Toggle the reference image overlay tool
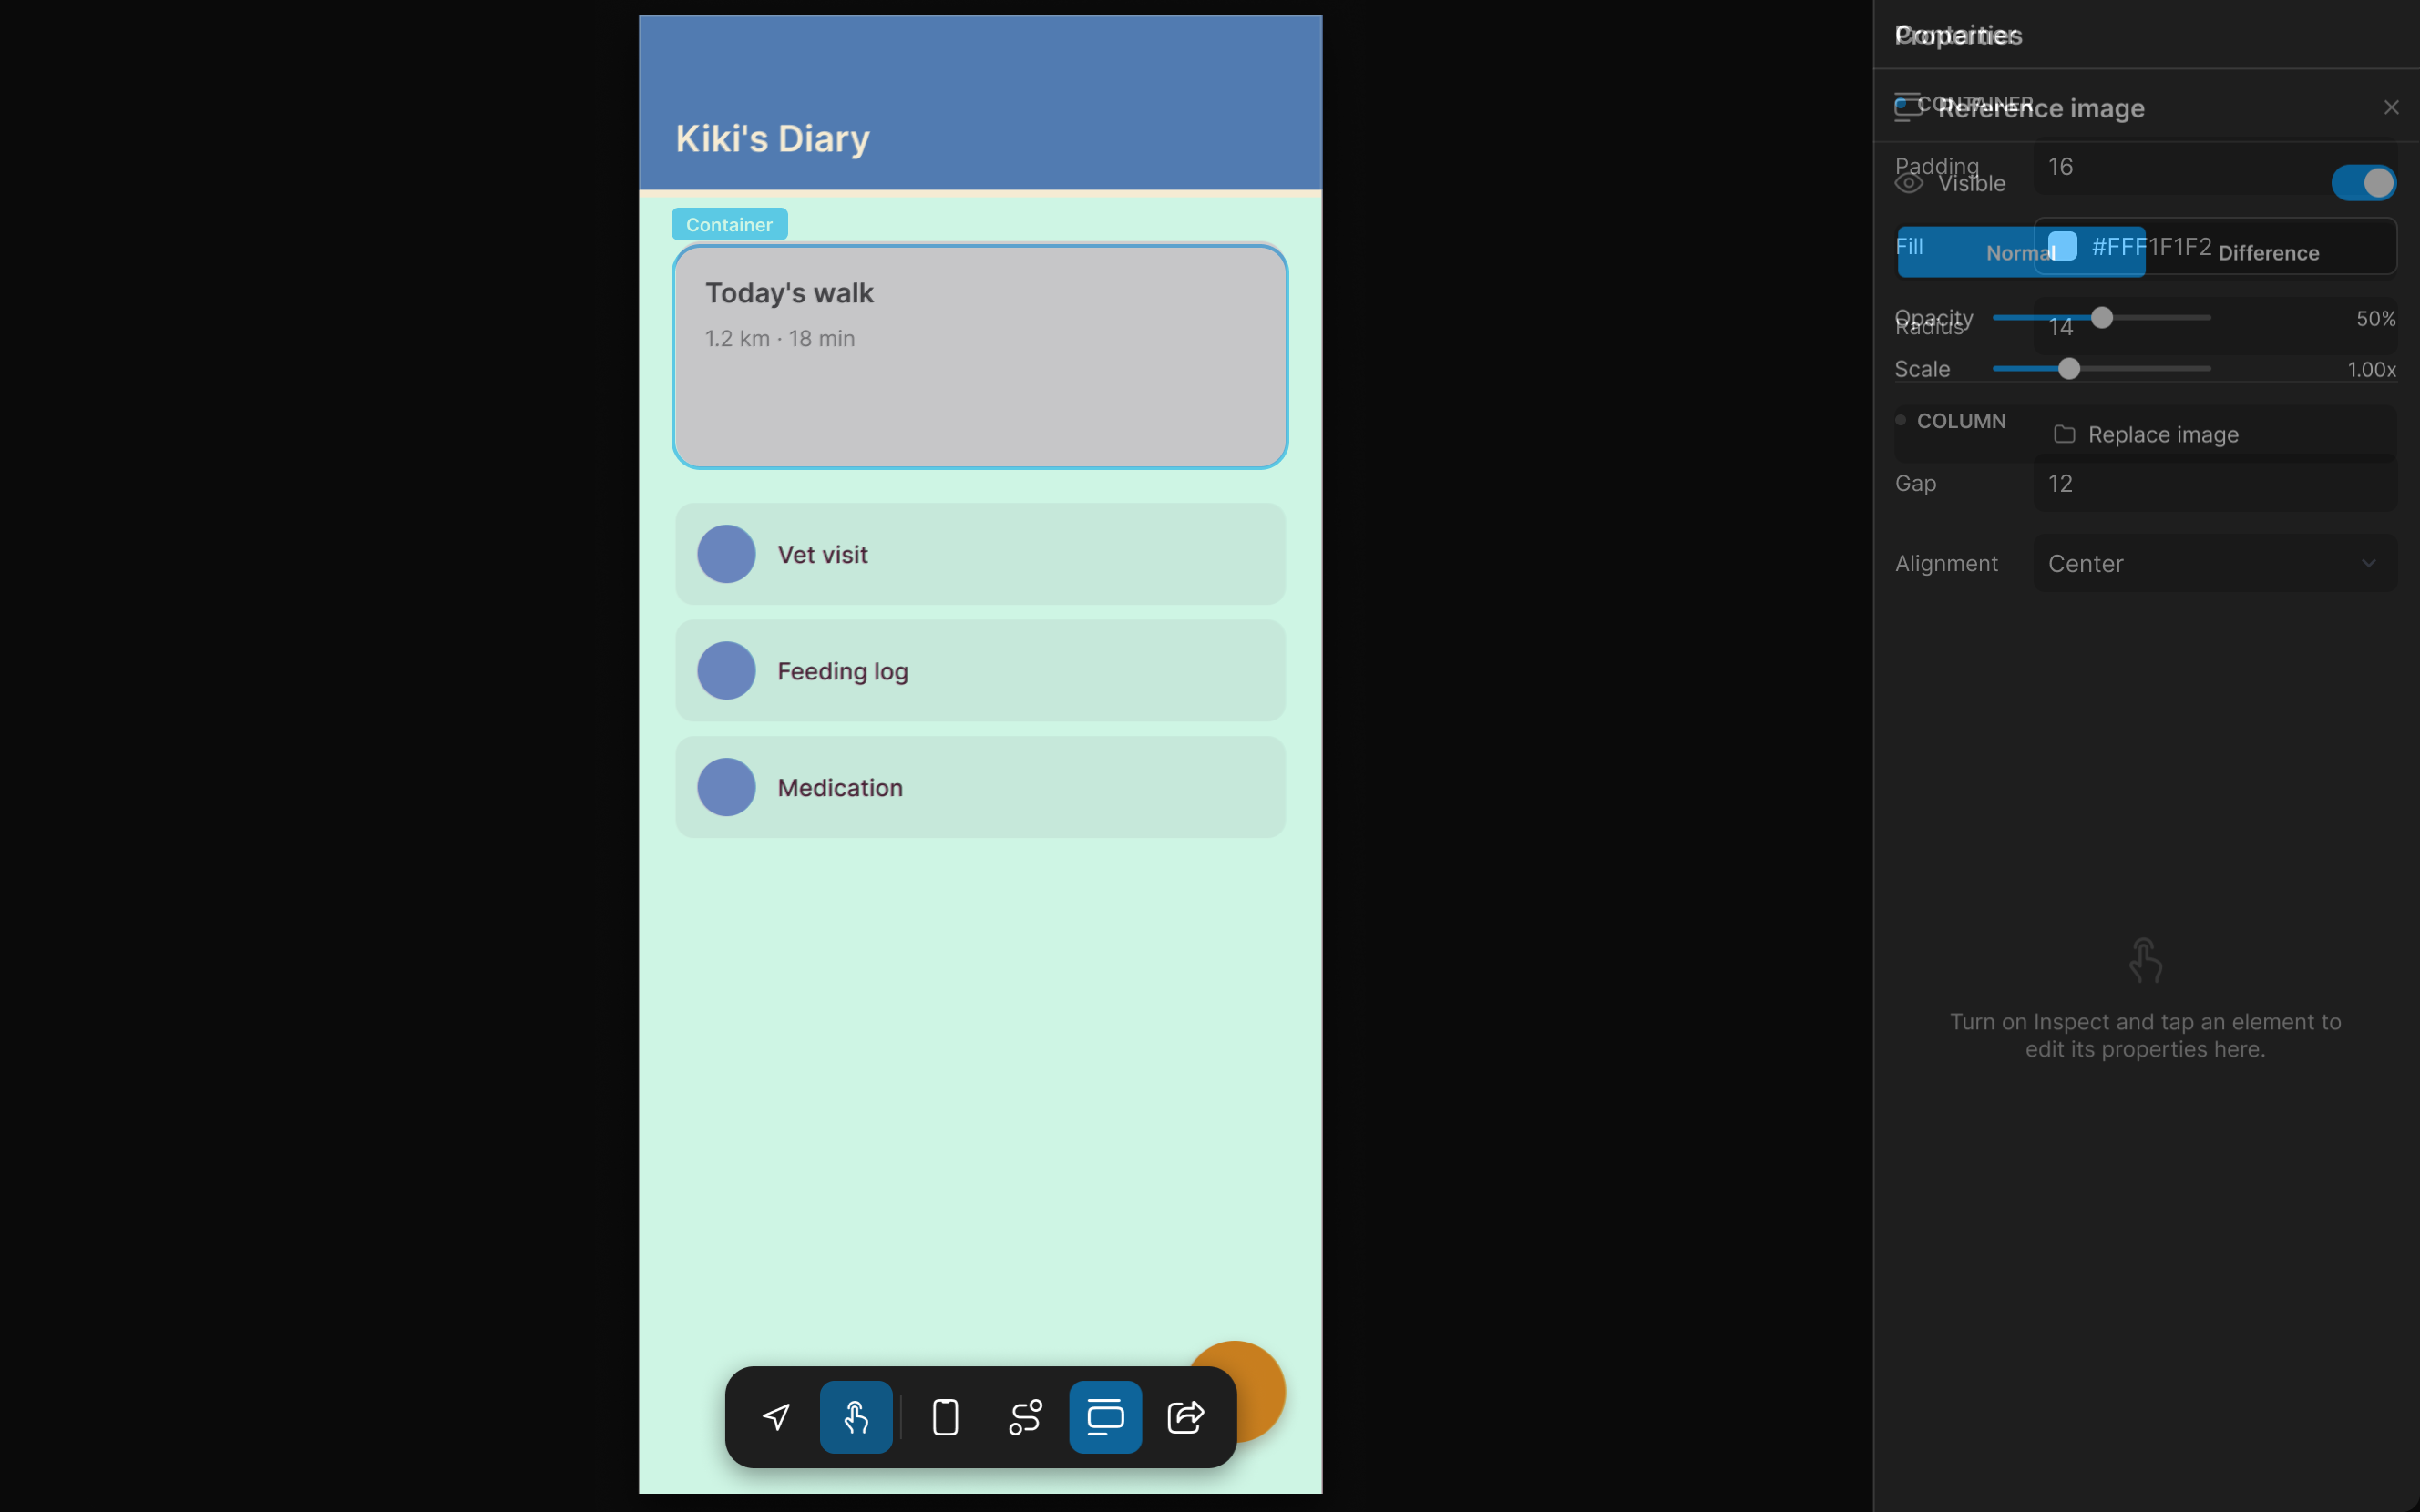 tap(1105, 1417)
